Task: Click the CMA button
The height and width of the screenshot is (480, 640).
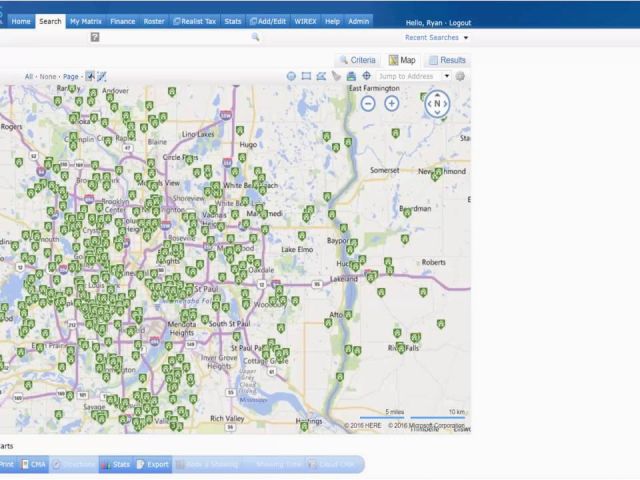Action: tap(33, 464)
